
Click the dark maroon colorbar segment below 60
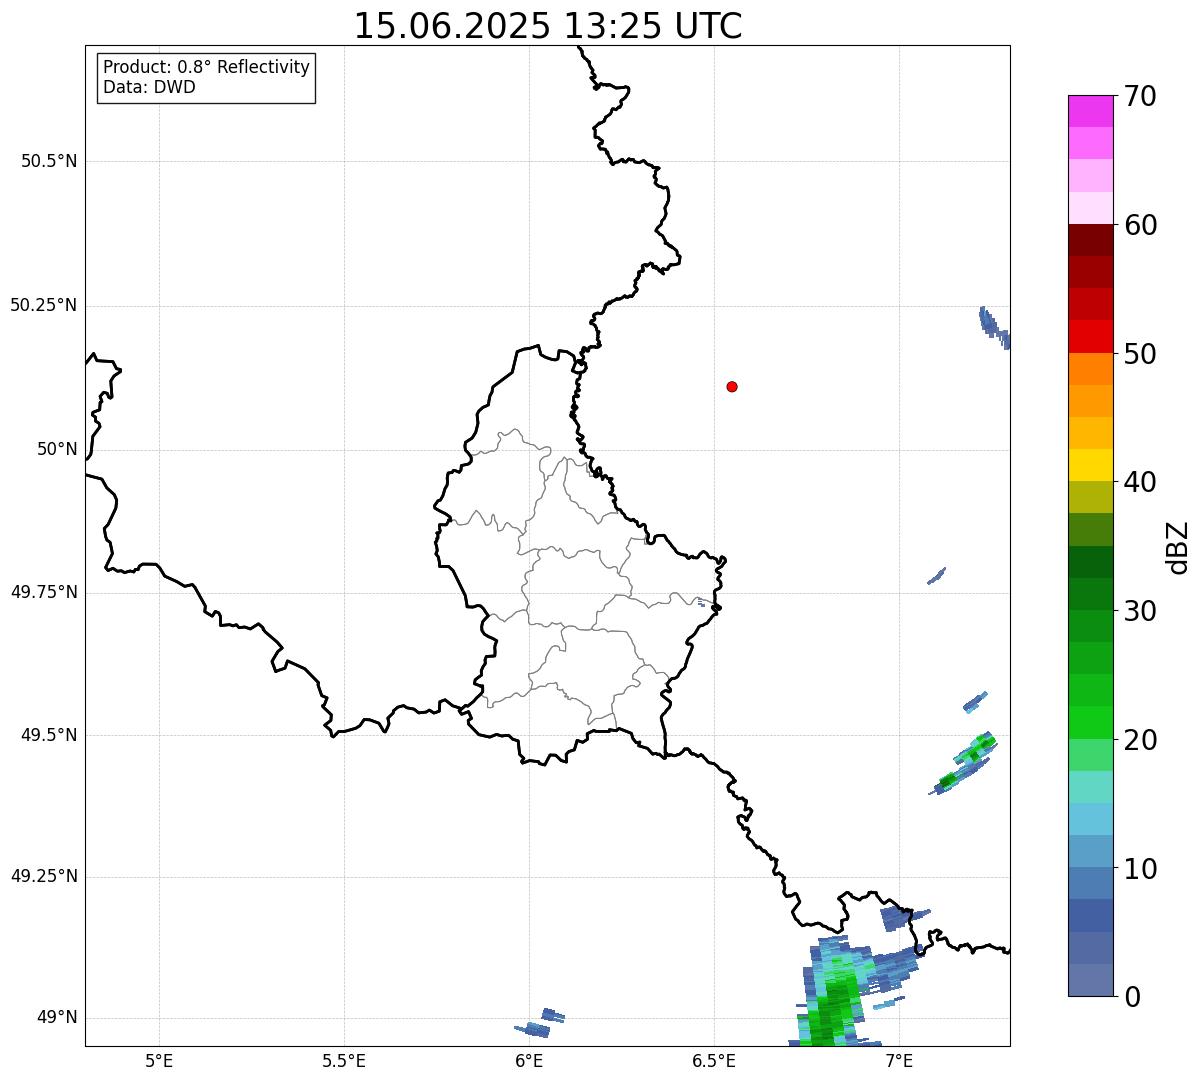pos(1091,240)
